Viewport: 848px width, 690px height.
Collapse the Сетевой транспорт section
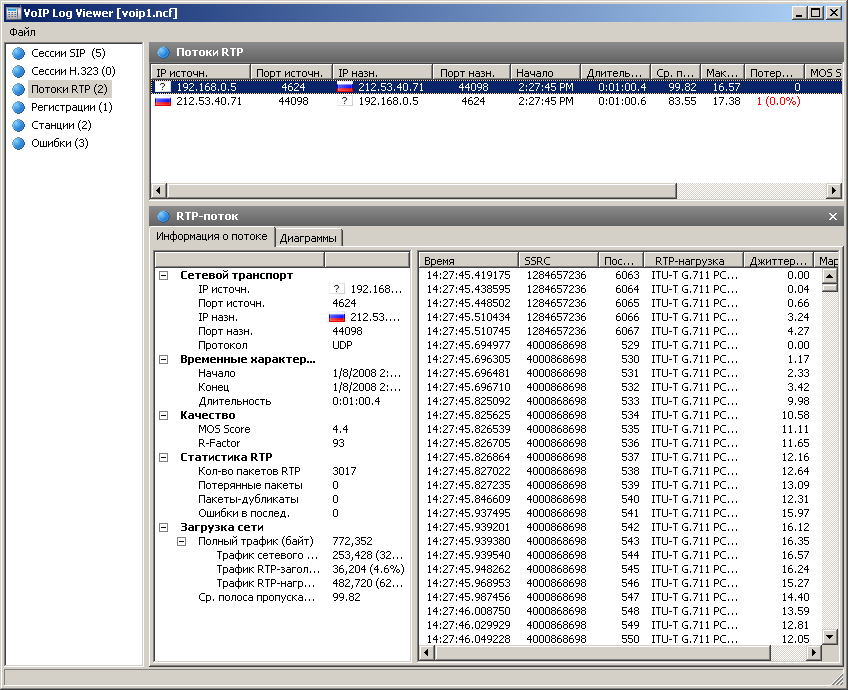(163, 275)
